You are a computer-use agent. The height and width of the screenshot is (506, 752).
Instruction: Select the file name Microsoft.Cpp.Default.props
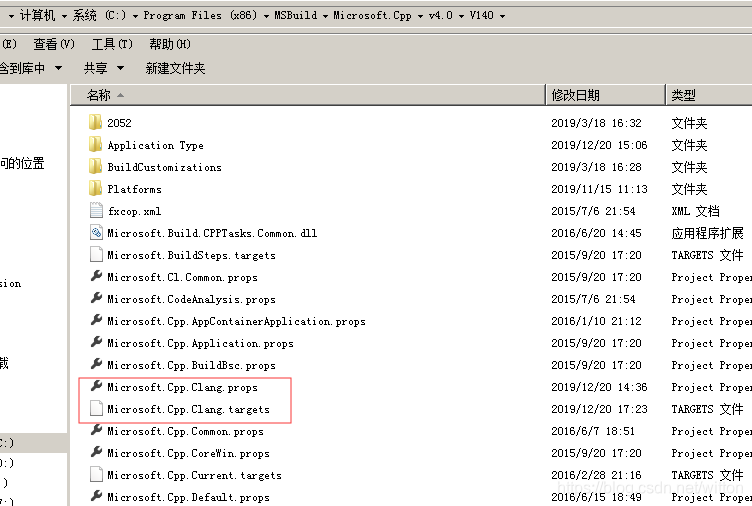(x=188, y=497)
